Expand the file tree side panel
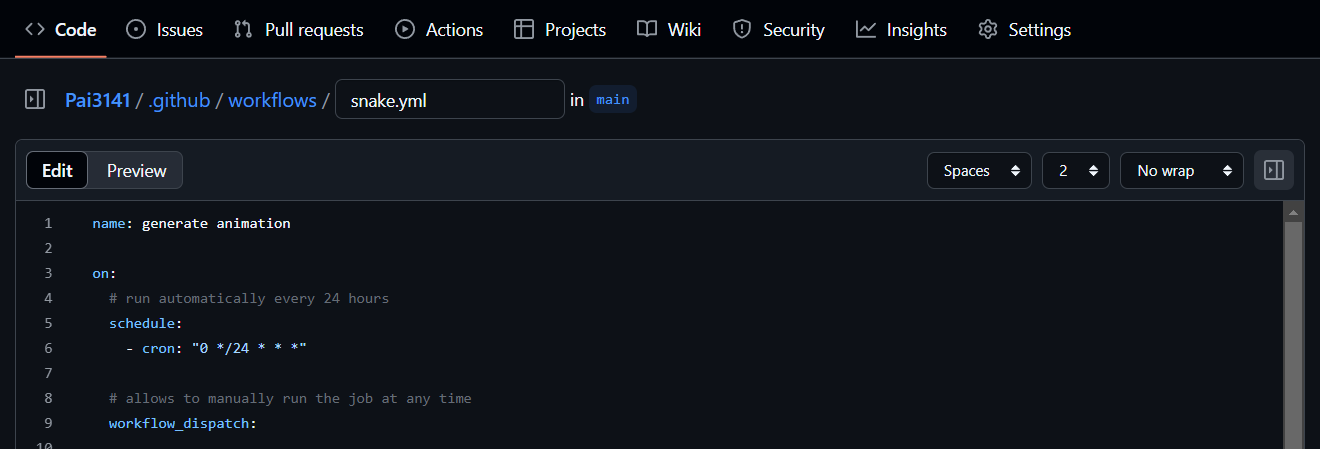This screenshot has width=1320, height=449. click(x=35, y=100)
